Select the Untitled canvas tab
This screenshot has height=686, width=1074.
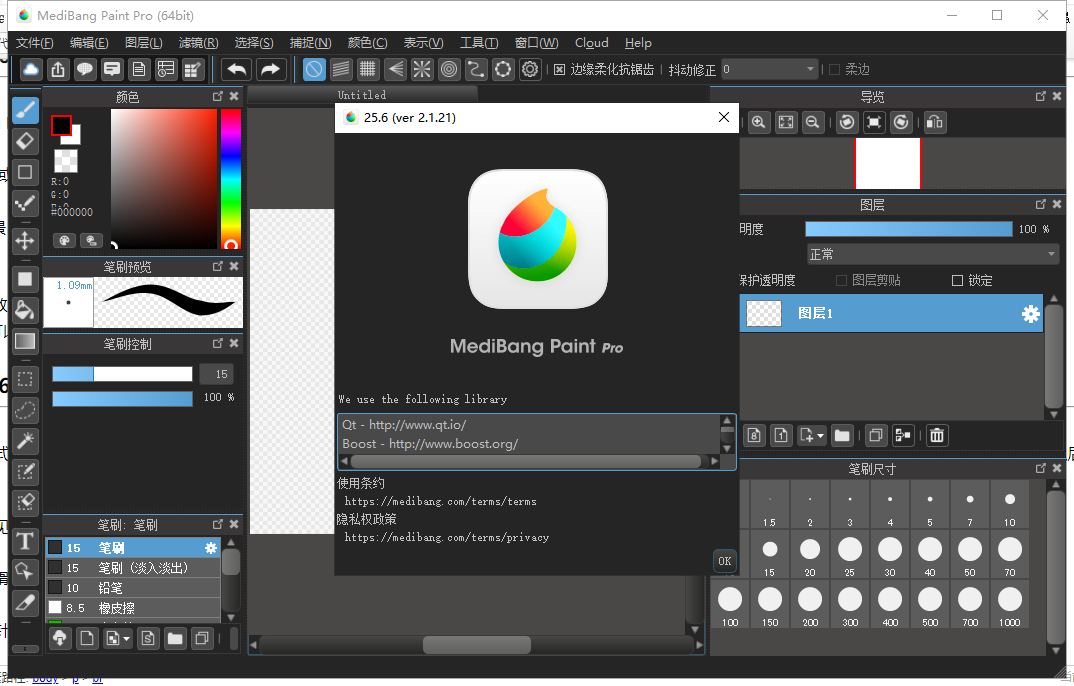tap(362, 95)
